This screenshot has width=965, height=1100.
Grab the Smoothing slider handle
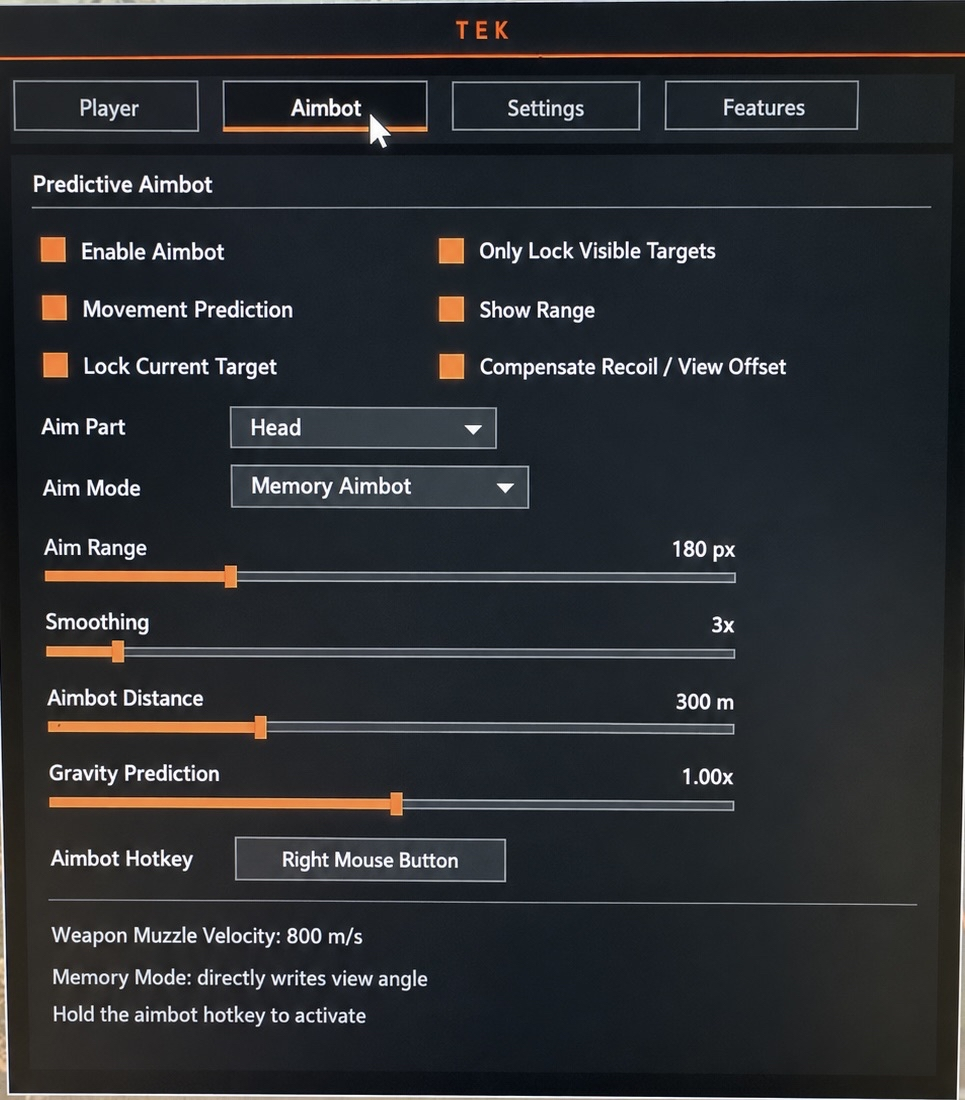point(118,652)
